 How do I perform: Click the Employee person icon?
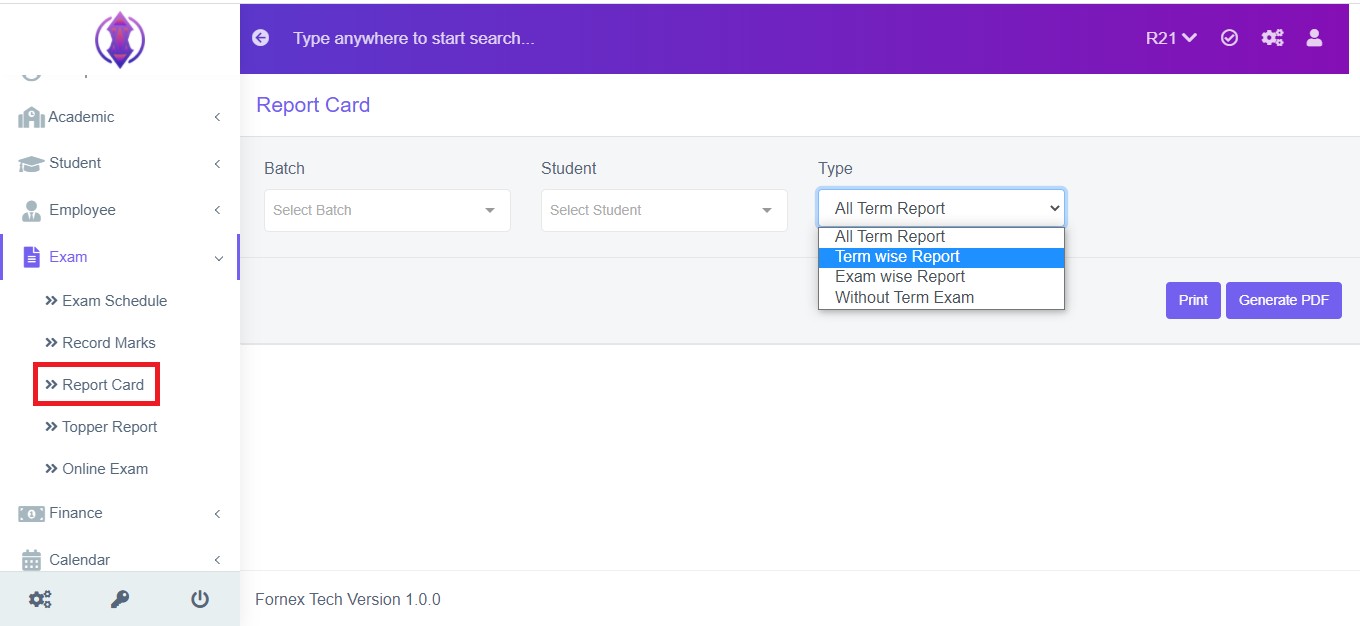tap(31, 210)
